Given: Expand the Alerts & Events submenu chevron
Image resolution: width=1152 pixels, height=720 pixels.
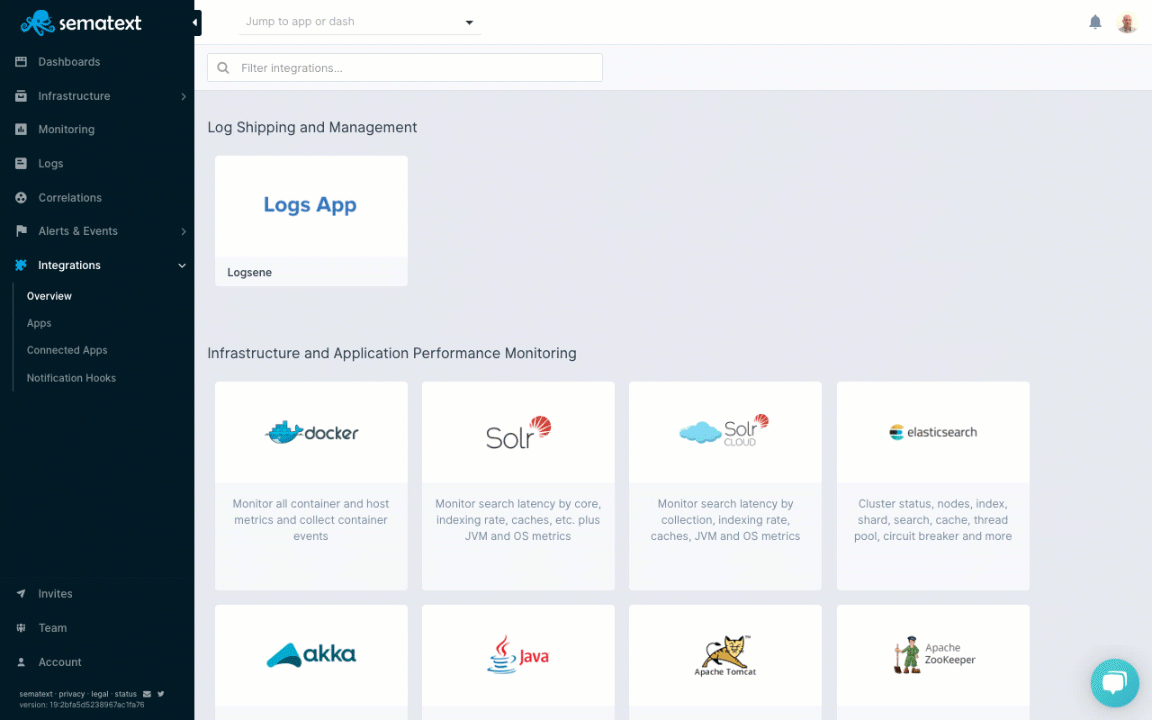Looking at the screenshot, I should point(183,231).
